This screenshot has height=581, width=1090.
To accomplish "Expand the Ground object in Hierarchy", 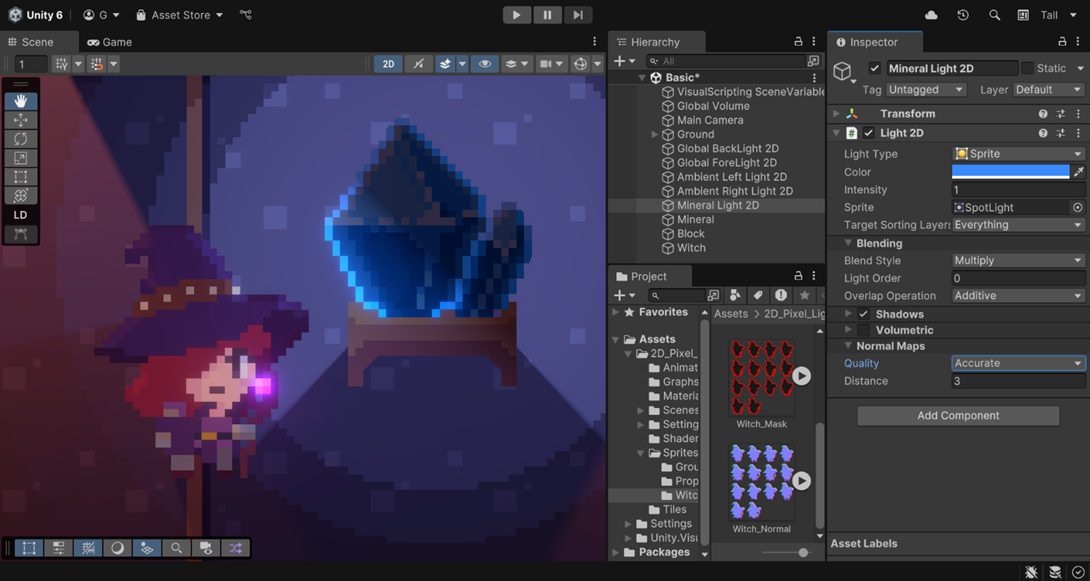I will pyautogui.click(x=655, y=134).
